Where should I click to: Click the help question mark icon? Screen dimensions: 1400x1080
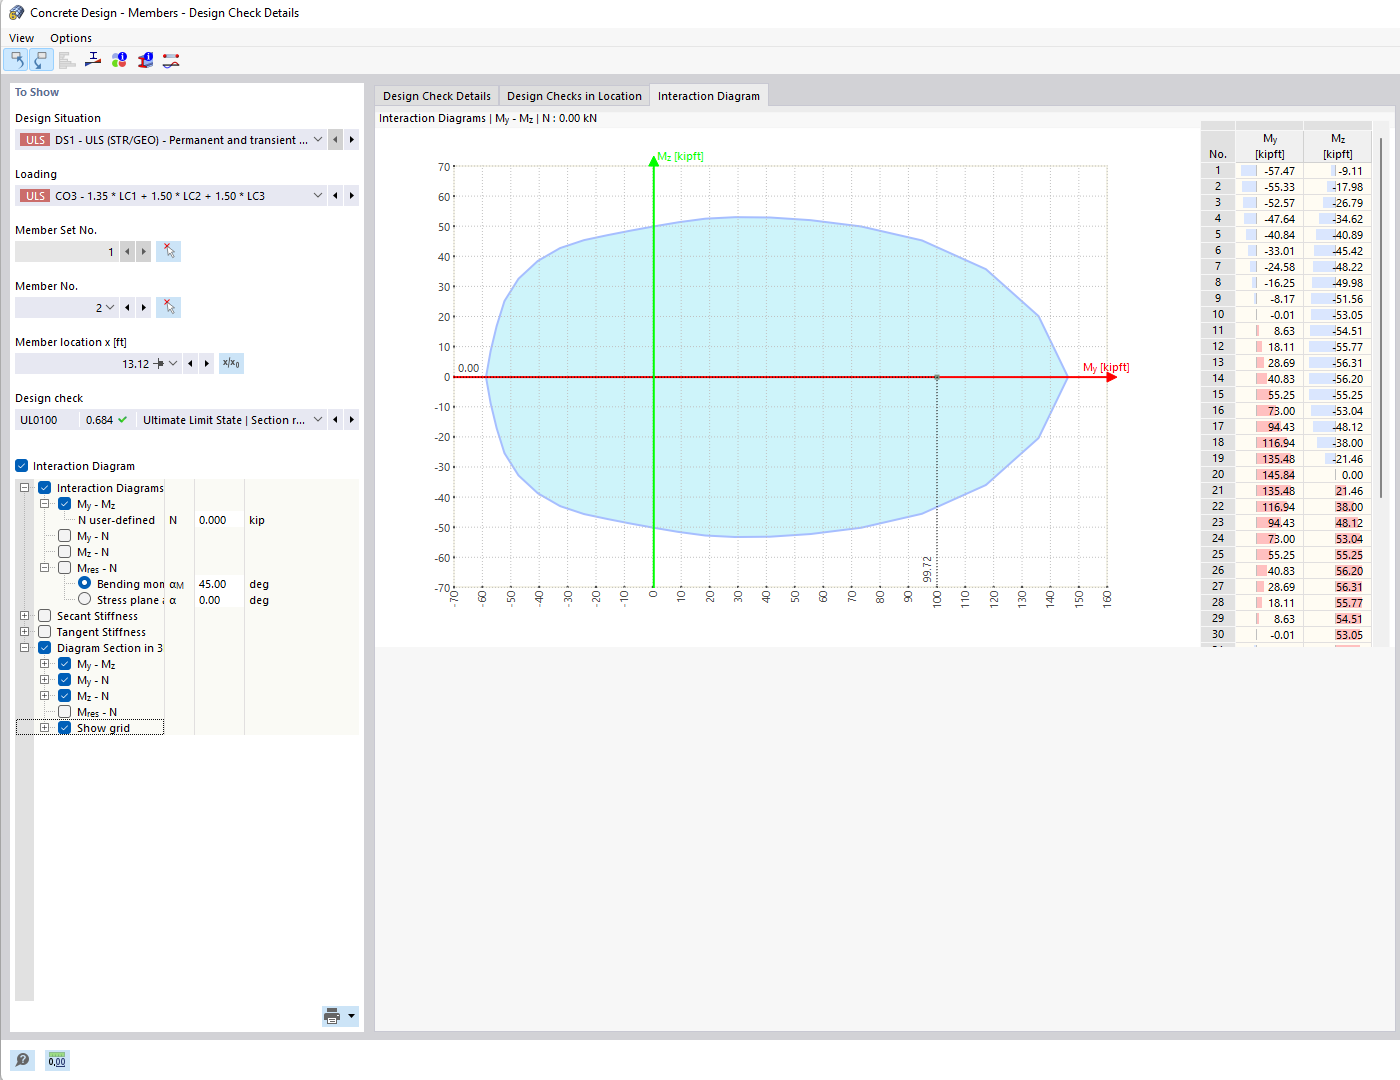pos(22,1059)
